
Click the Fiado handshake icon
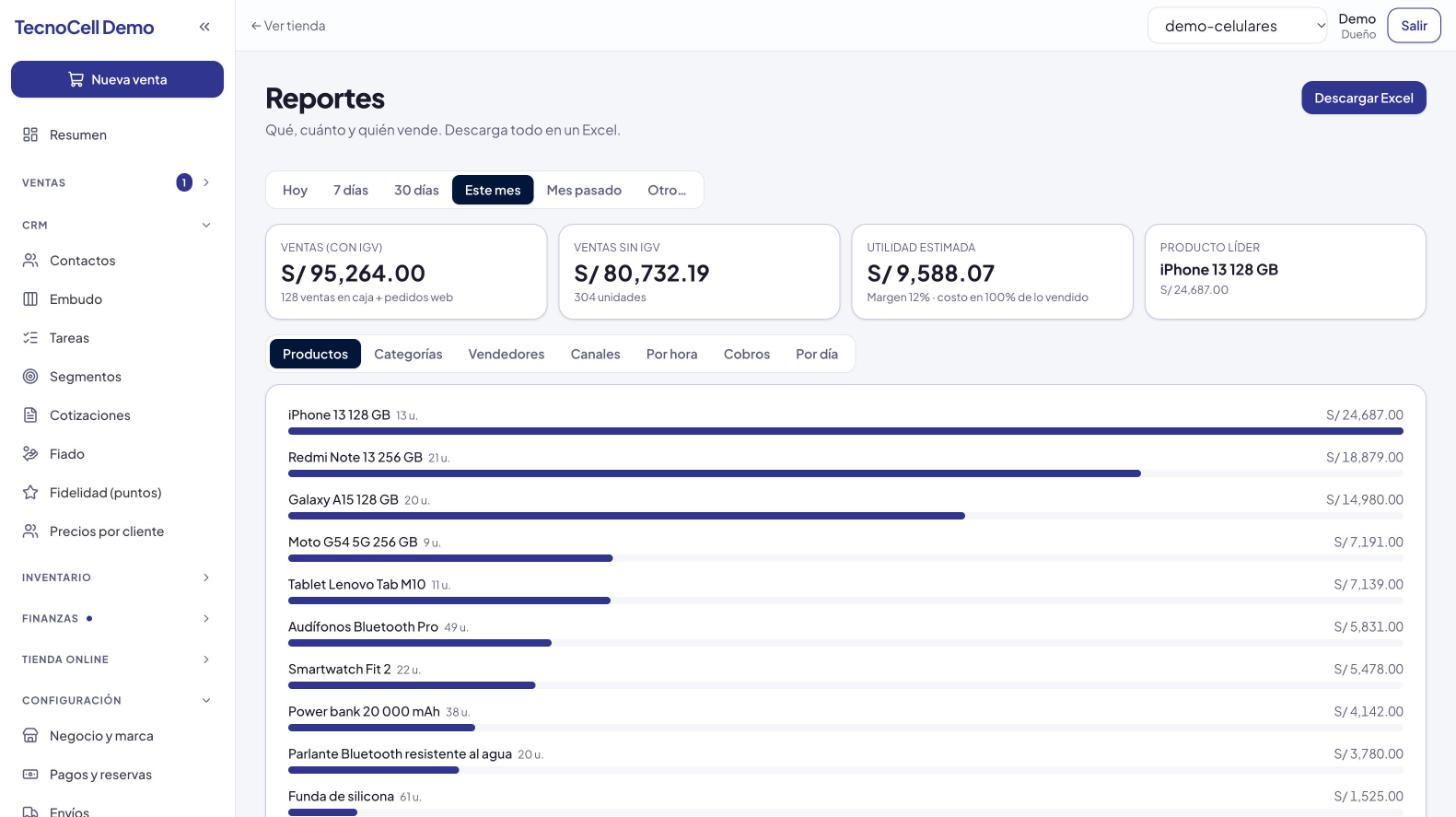click(x=30, y=454)
